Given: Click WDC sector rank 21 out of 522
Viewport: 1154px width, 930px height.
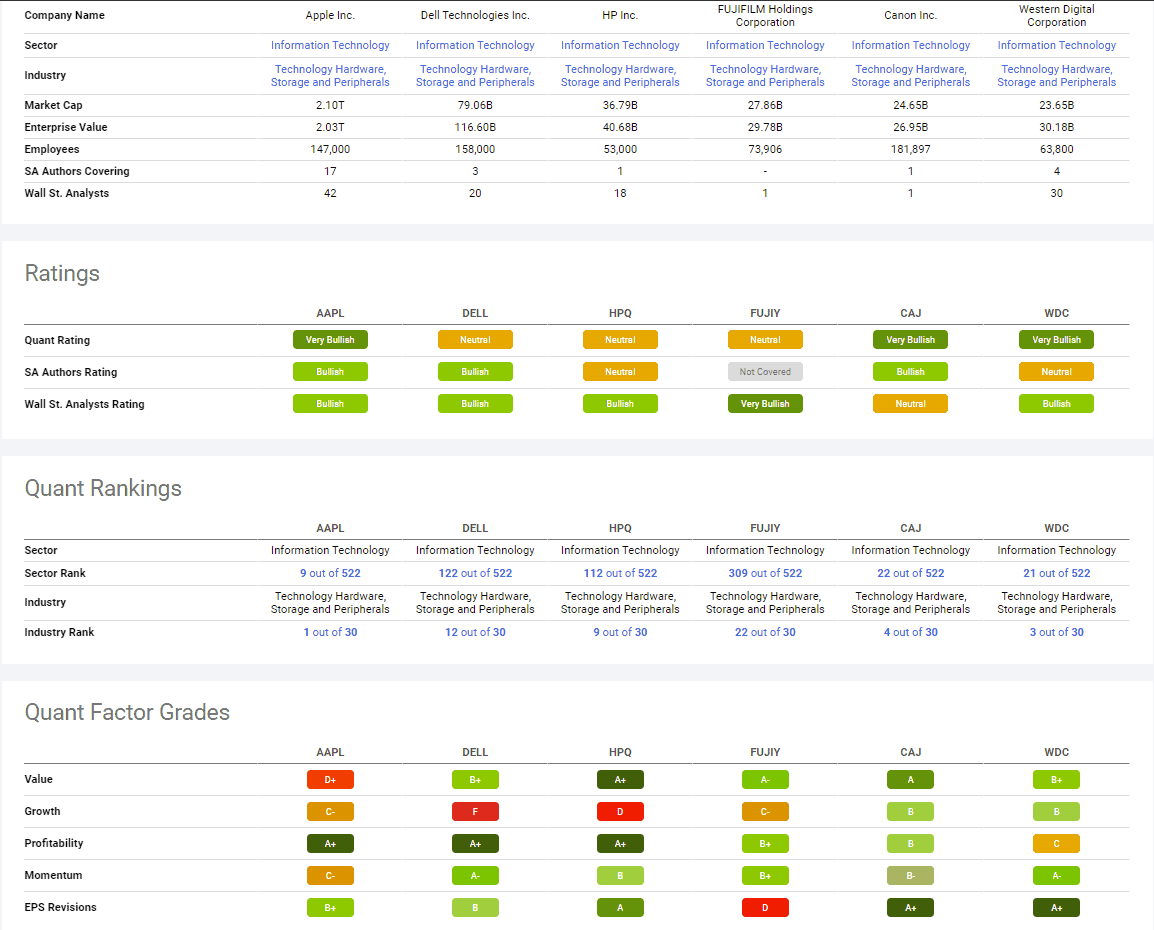Looking at the screenshot, I should [1056, 573].
